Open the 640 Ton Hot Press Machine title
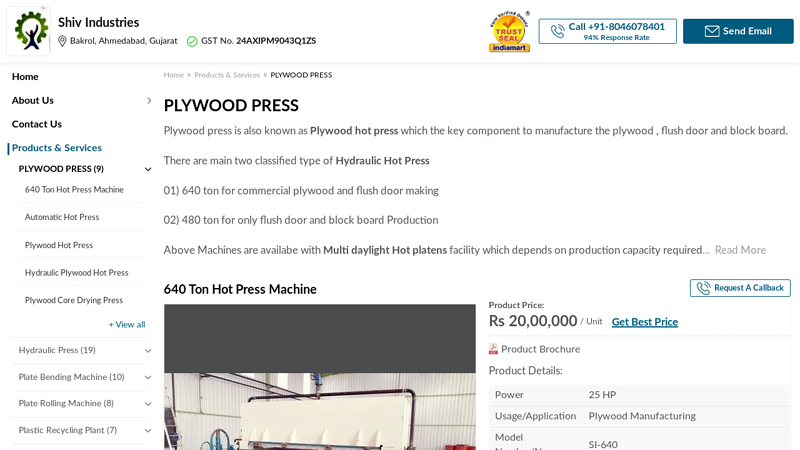 point(240,289)
